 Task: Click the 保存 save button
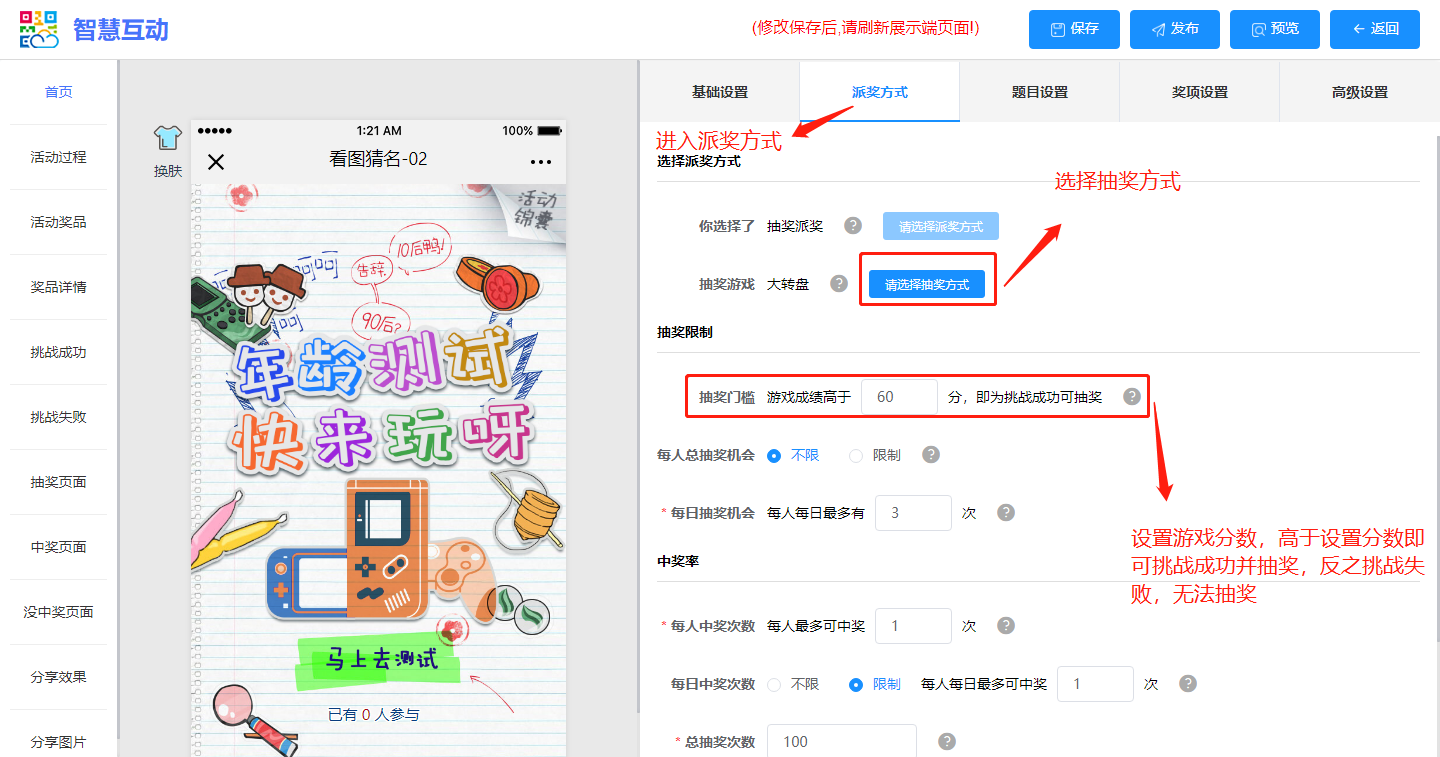1074,29
